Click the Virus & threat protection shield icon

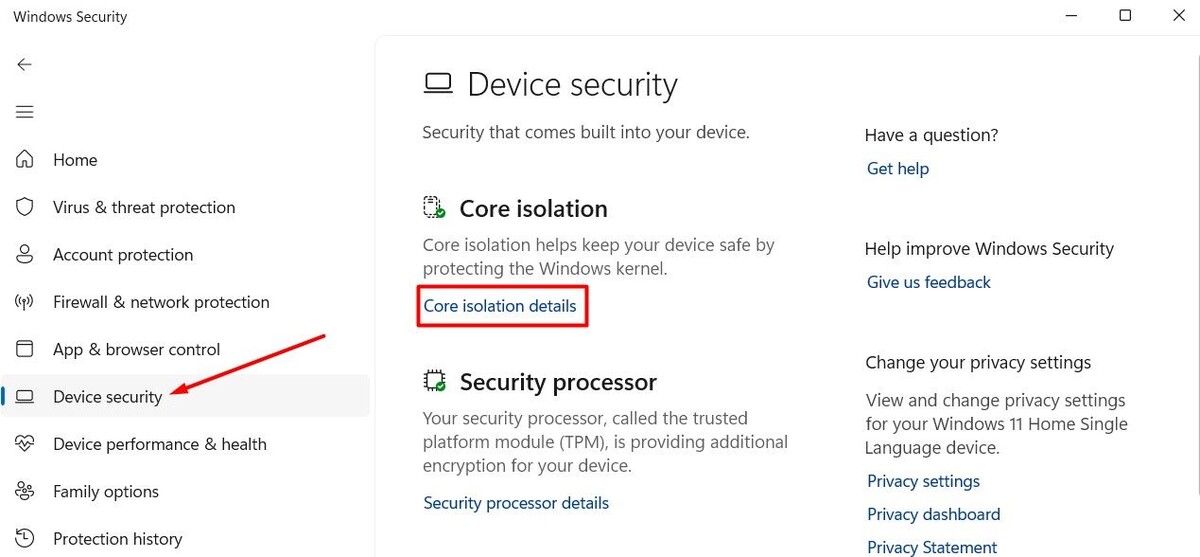[24, 207]
